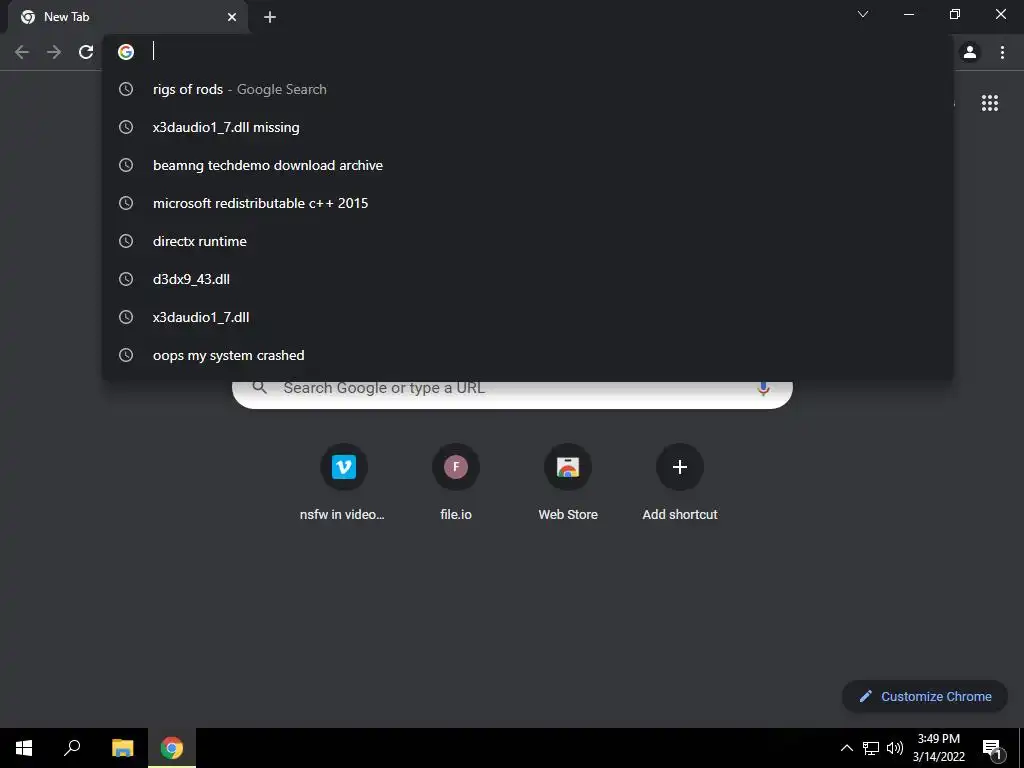The width and height of the screenshot is (1024, 768).
Task: Open File Explorer from the taskbar
Action: click(122, 748)
